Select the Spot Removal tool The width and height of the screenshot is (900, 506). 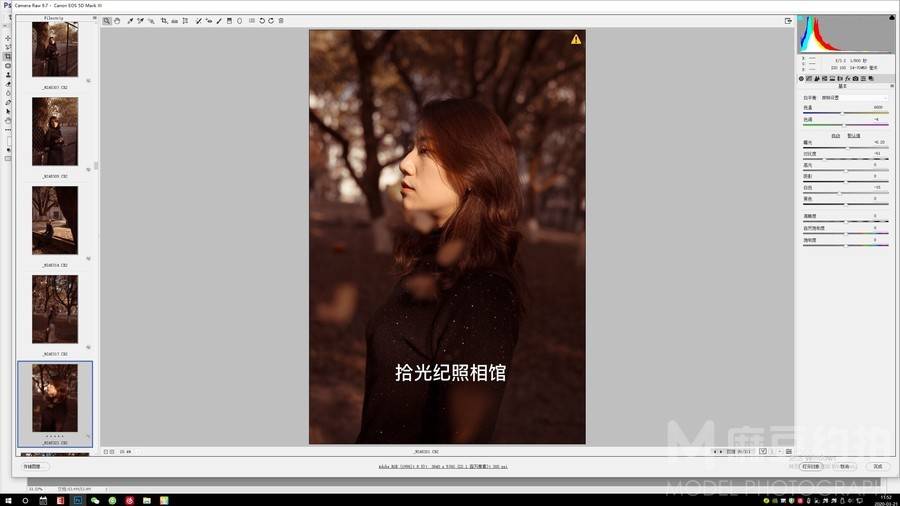point(199,21)
